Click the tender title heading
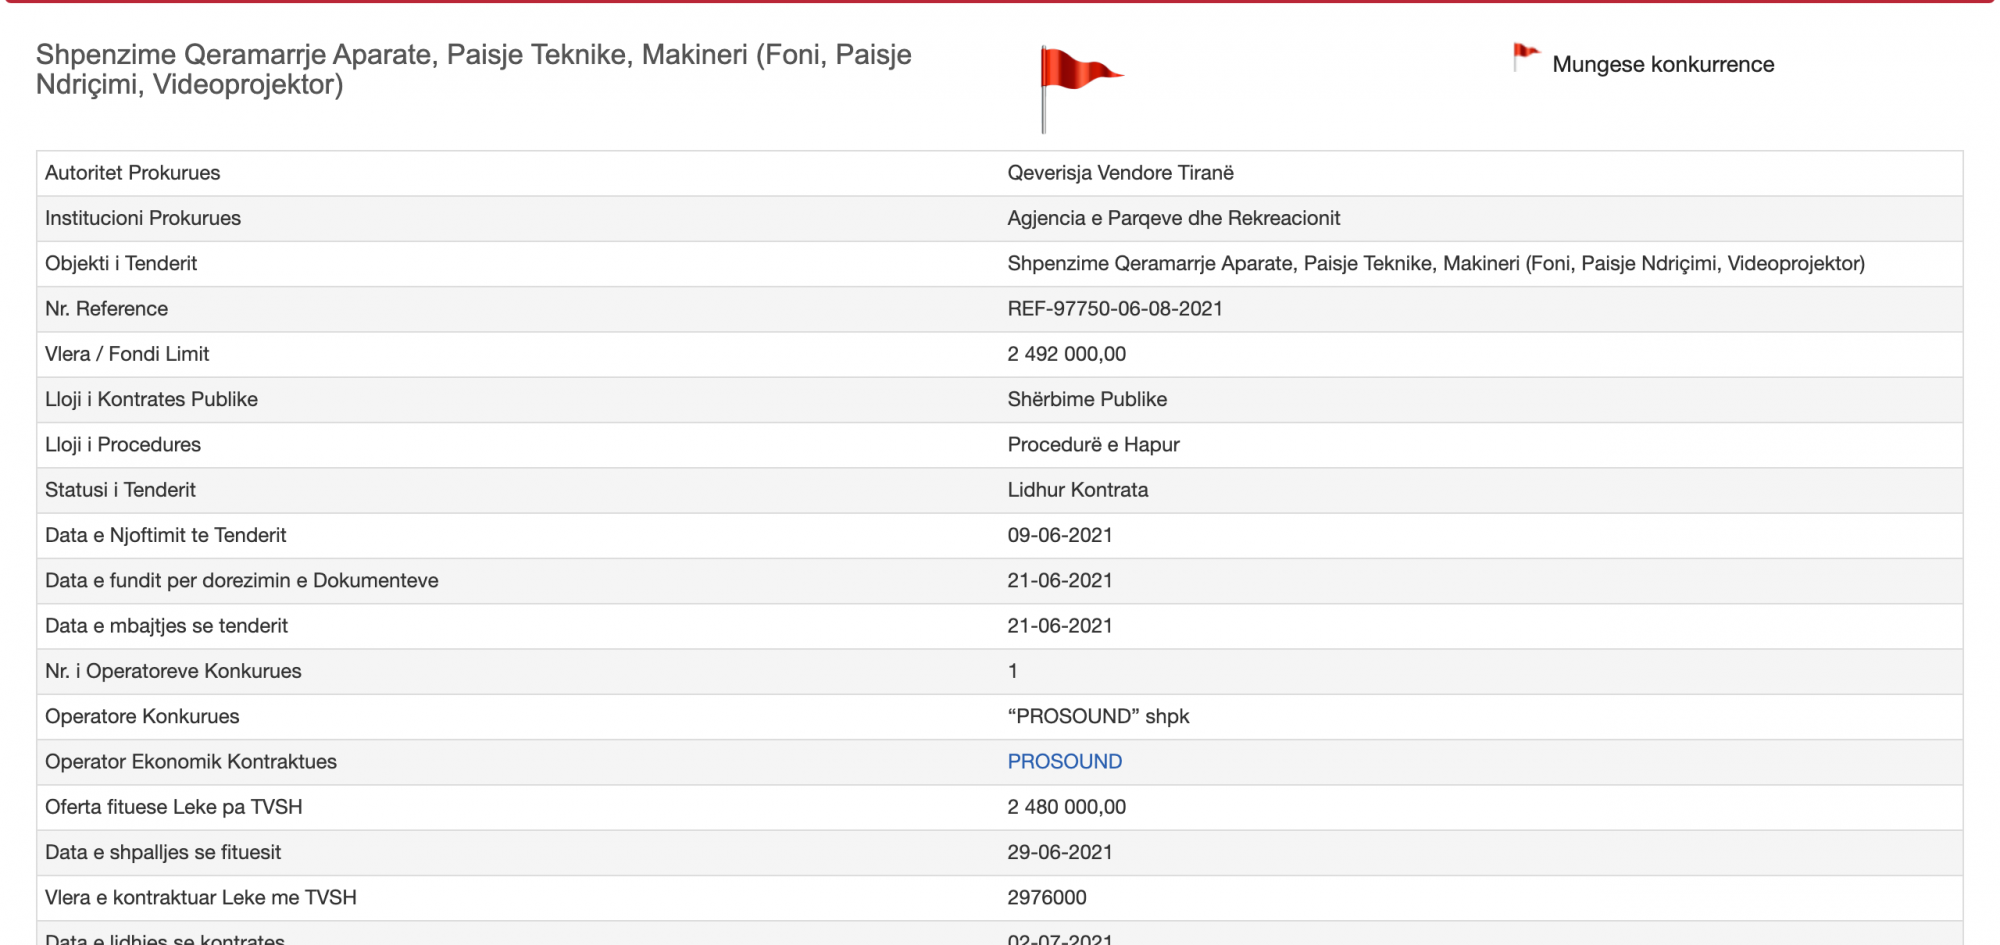 474,69
